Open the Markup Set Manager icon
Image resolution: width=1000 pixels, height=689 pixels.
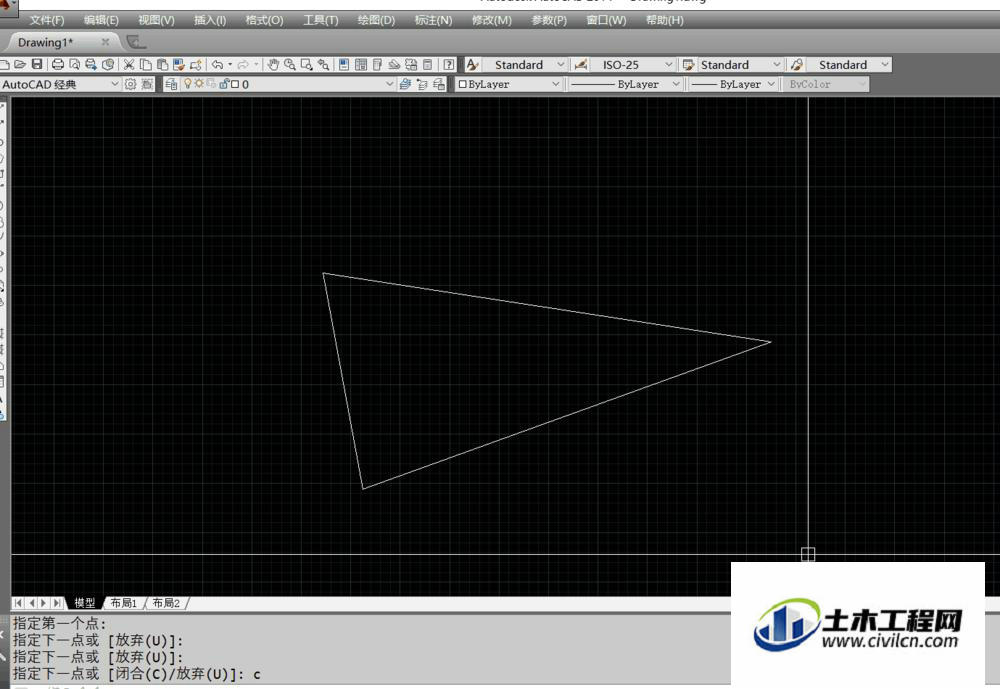(x=411, y=64)
